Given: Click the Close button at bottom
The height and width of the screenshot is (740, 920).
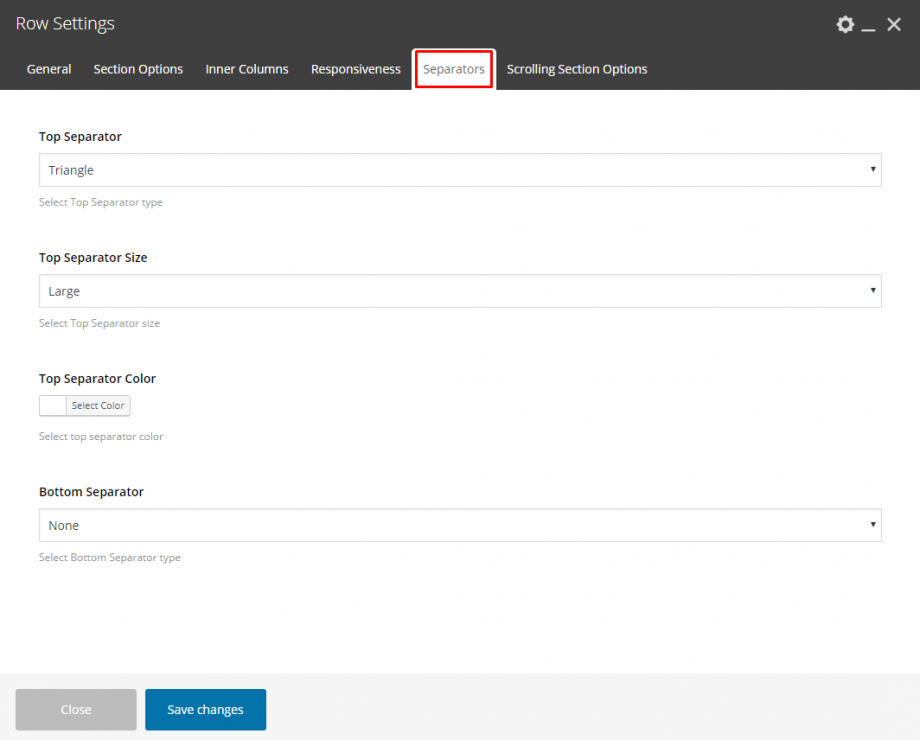Looking at the screenshot, I should pos(76,709).
